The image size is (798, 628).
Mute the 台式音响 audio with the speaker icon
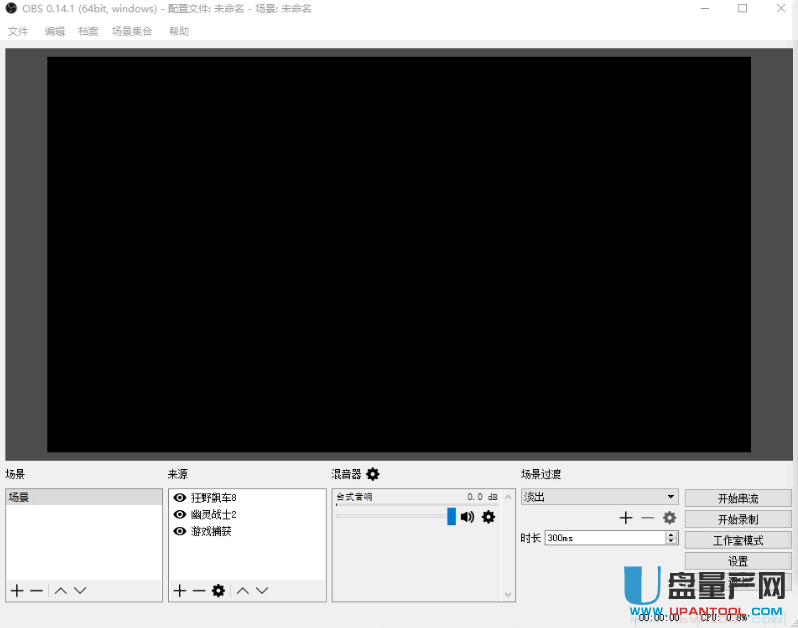point(467,517)
